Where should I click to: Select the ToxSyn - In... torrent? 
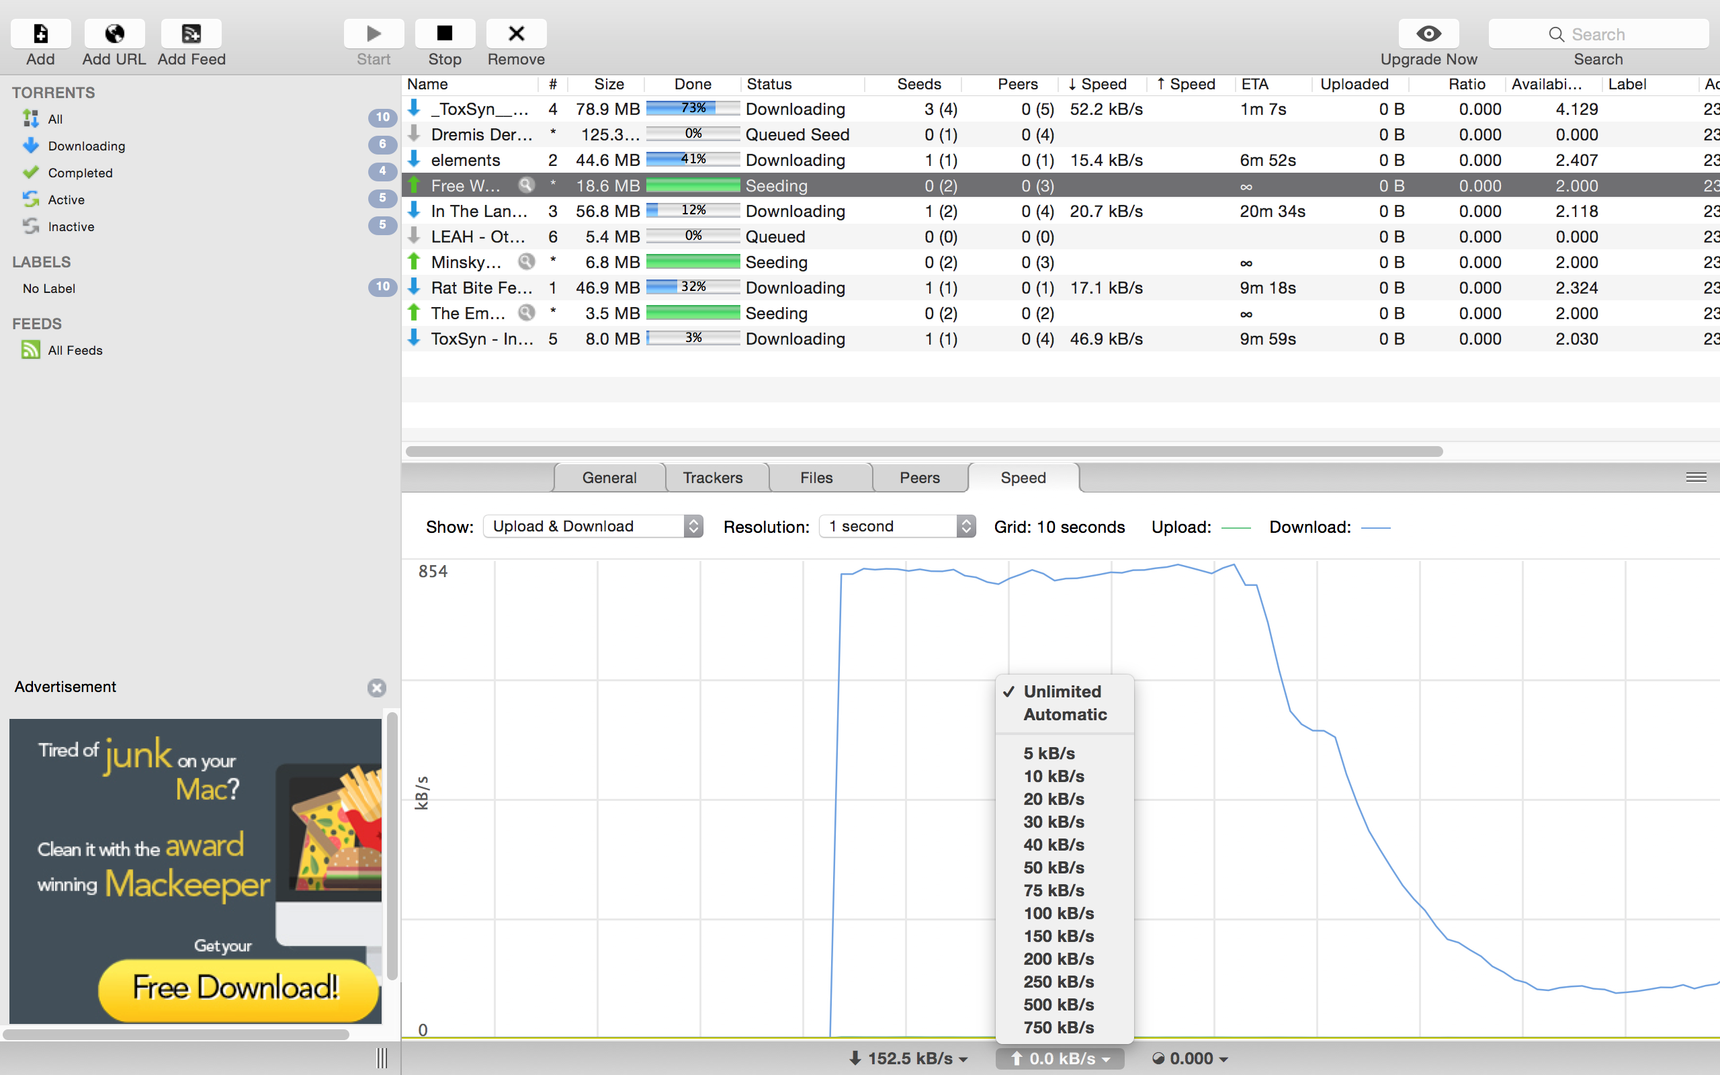click(1060, 339)
